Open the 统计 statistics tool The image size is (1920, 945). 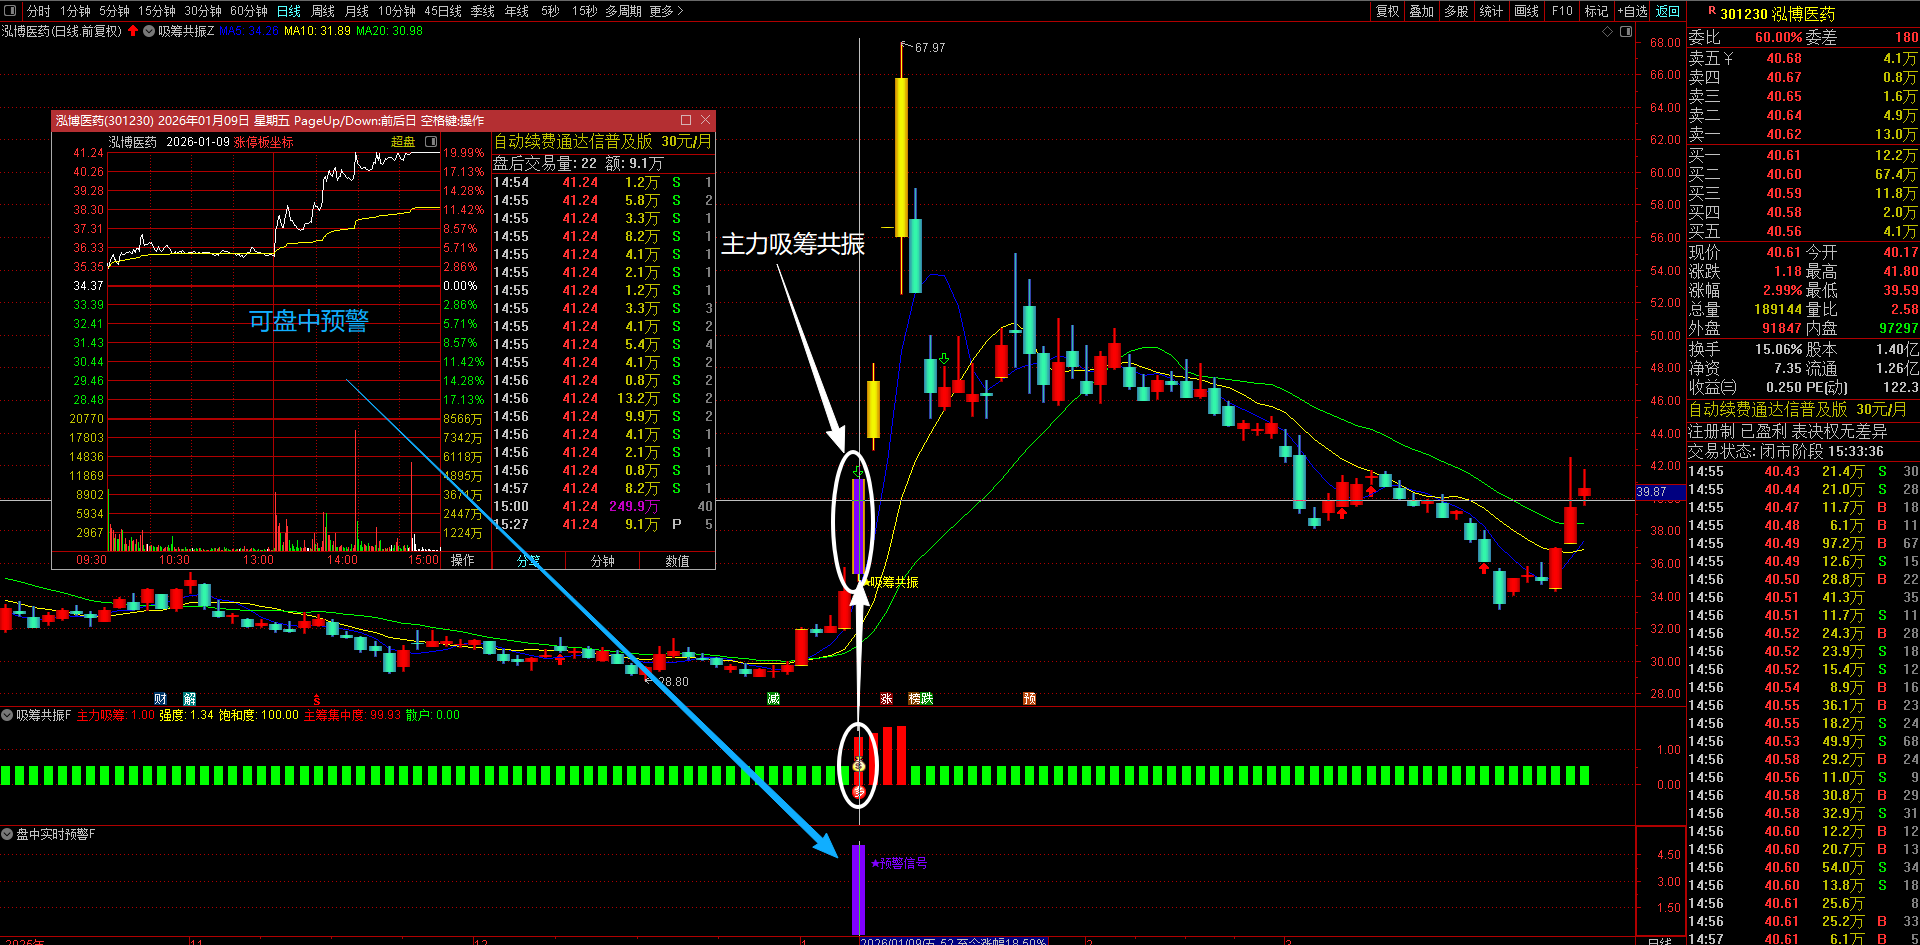(1491, 11)
